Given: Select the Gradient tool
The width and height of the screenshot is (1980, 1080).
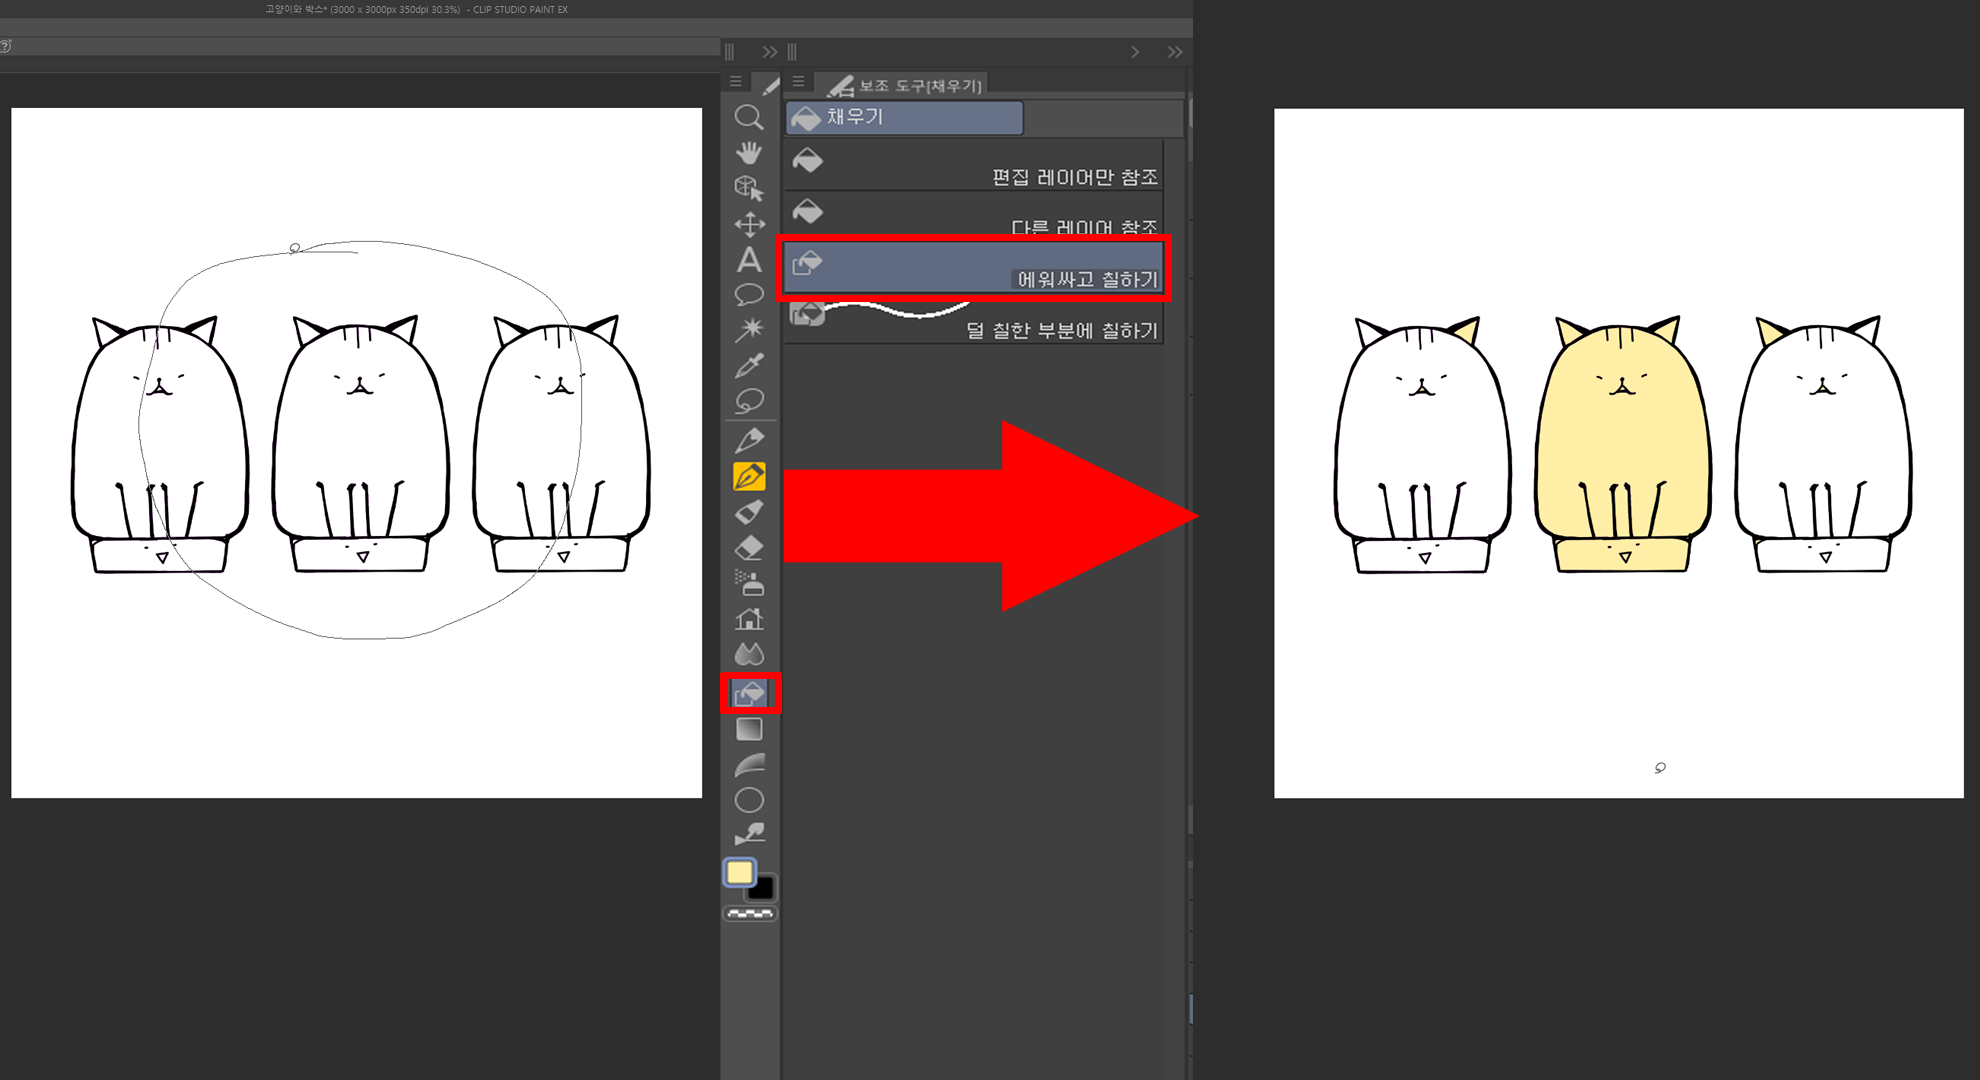Looking at the screenshot, I should pos(748,729).
